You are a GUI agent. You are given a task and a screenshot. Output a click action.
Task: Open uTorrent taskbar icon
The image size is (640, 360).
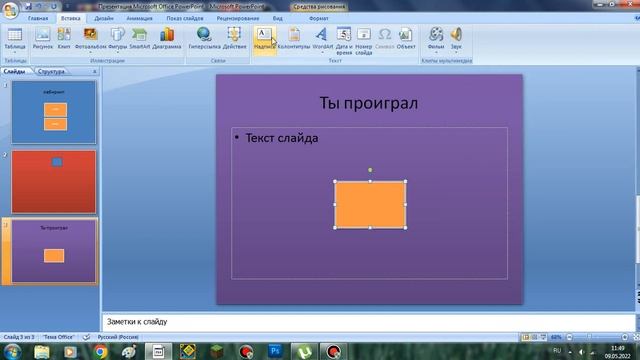tap(304, 351)
